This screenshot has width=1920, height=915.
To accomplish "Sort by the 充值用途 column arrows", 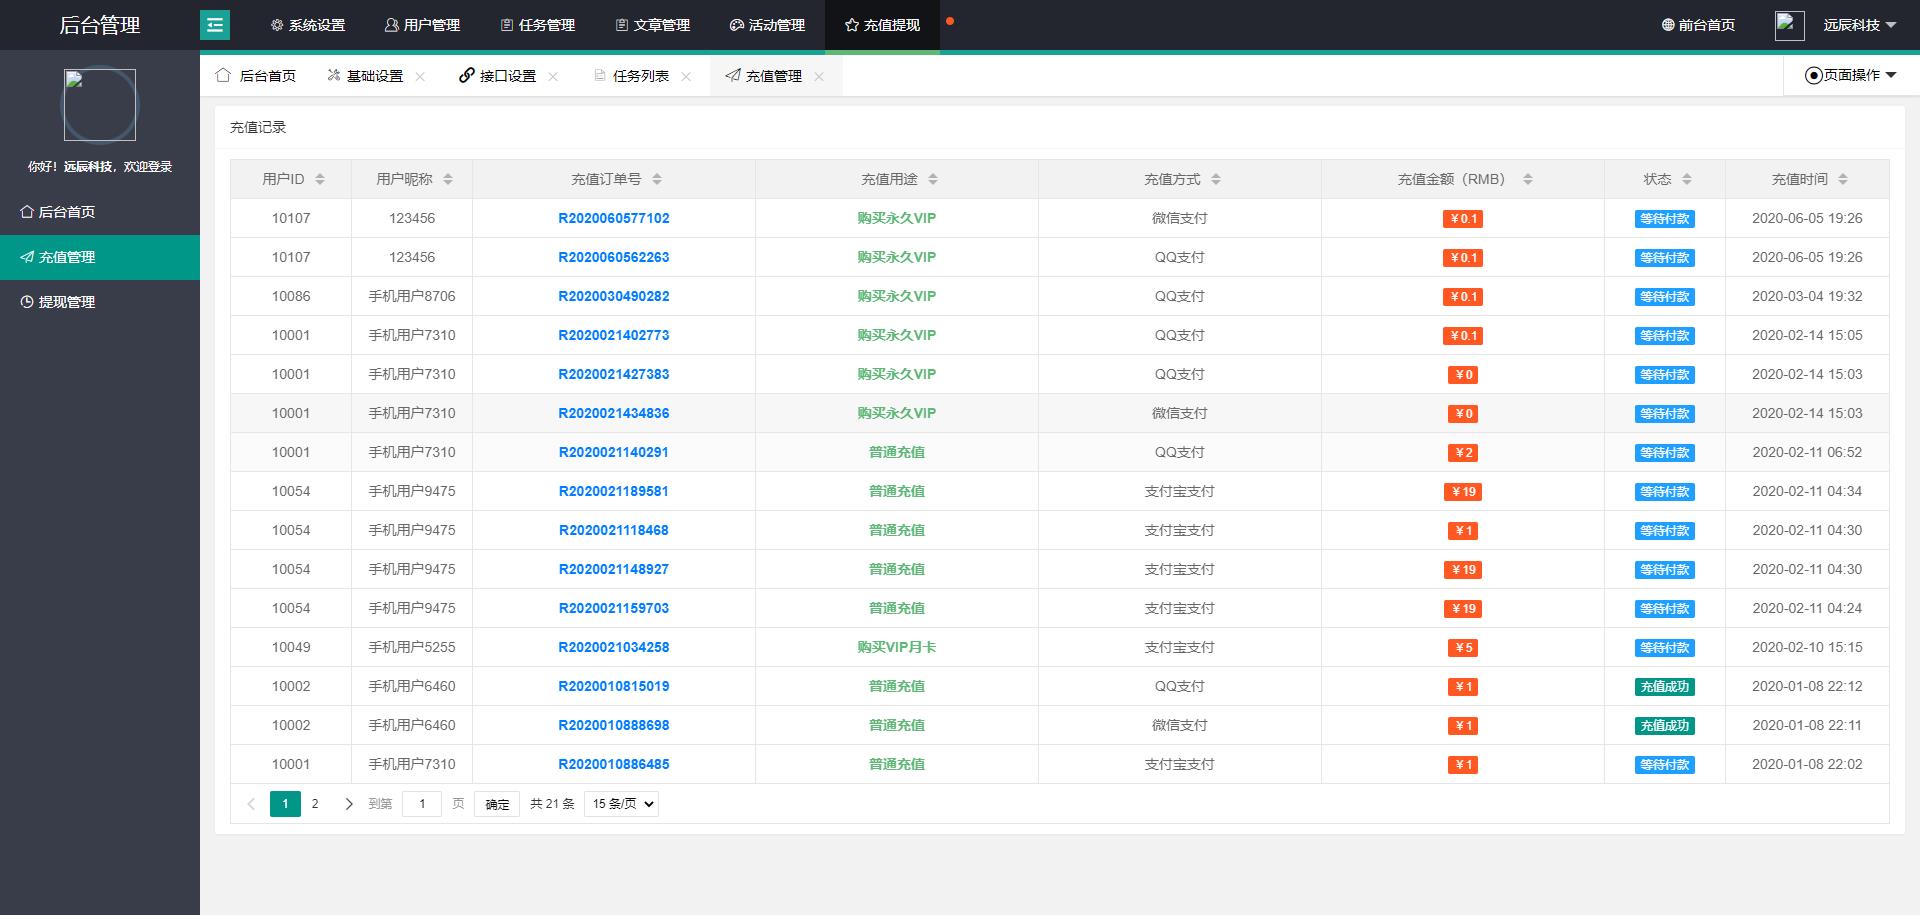I will point(933,179).
